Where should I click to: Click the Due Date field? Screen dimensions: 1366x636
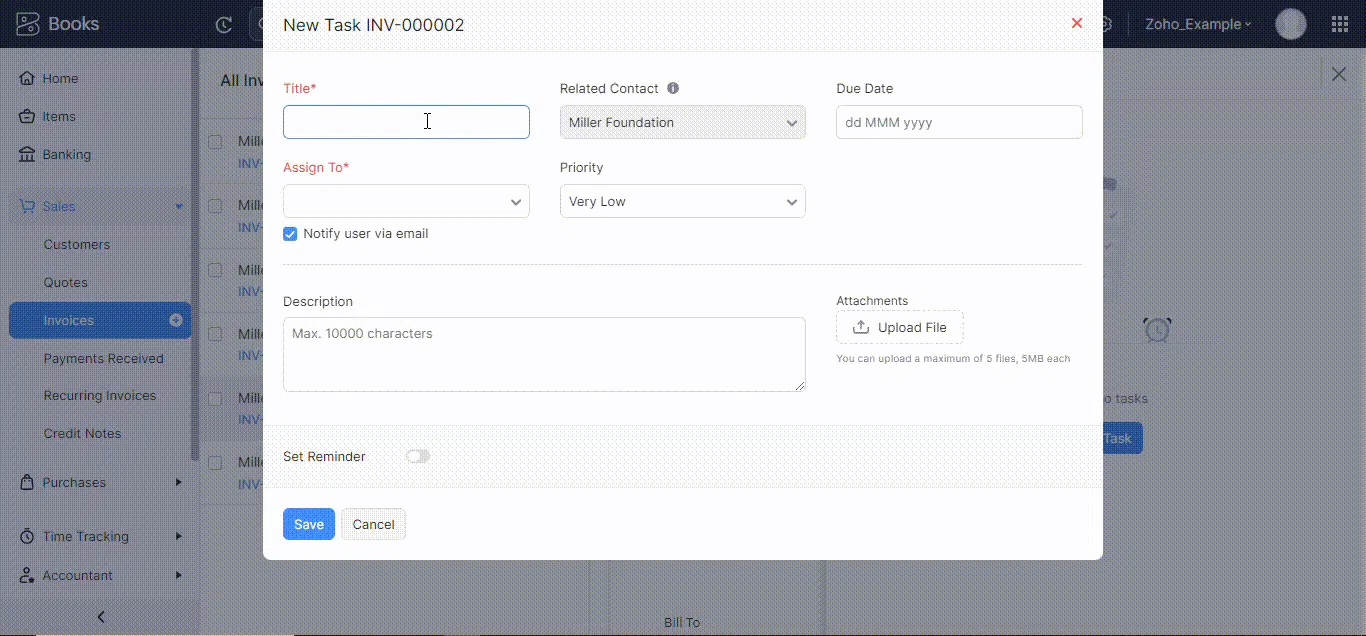pos(958,122)
